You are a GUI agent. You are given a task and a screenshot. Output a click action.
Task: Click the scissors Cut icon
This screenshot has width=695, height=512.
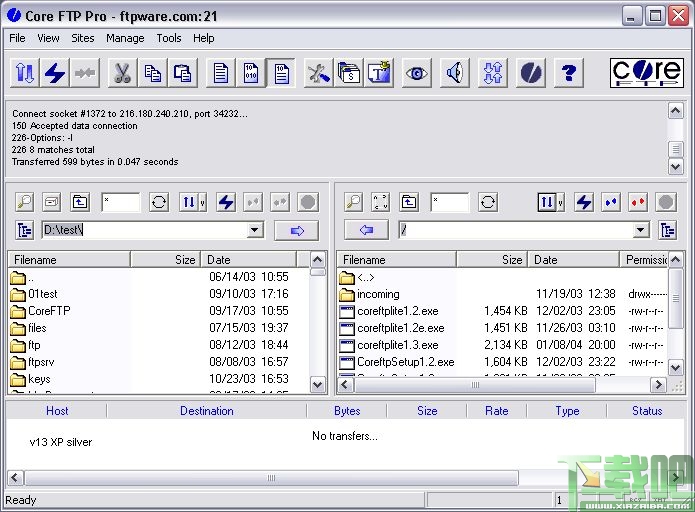[121, 73]
